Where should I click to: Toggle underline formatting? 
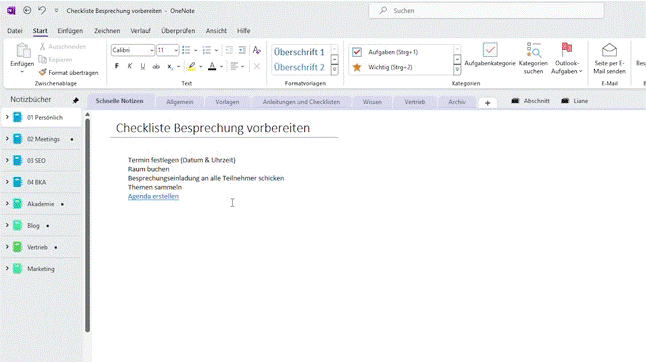tap(143, 66)
